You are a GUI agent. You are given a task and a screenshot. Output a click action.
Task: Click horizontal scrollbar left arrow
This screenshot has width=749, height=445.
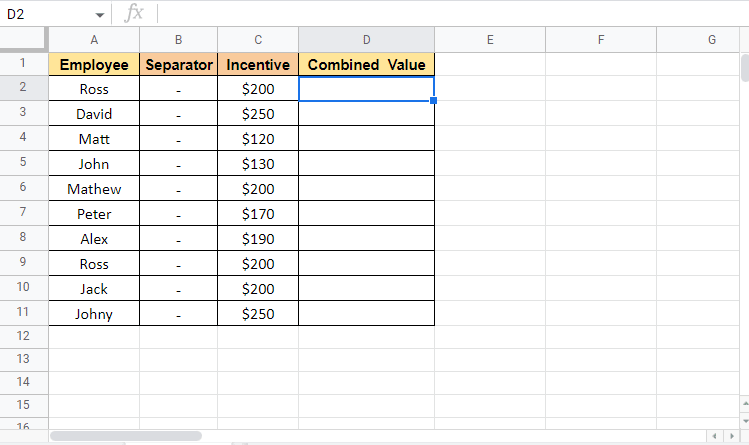(714, 437)
